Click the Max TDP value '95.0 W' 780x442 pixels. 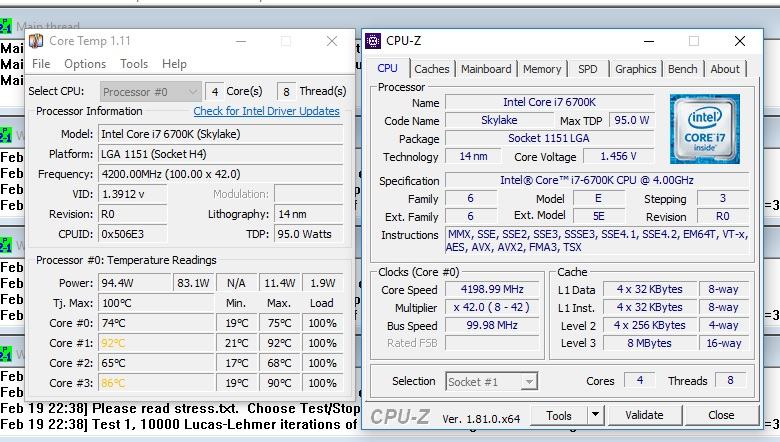[x=631, y=120]
